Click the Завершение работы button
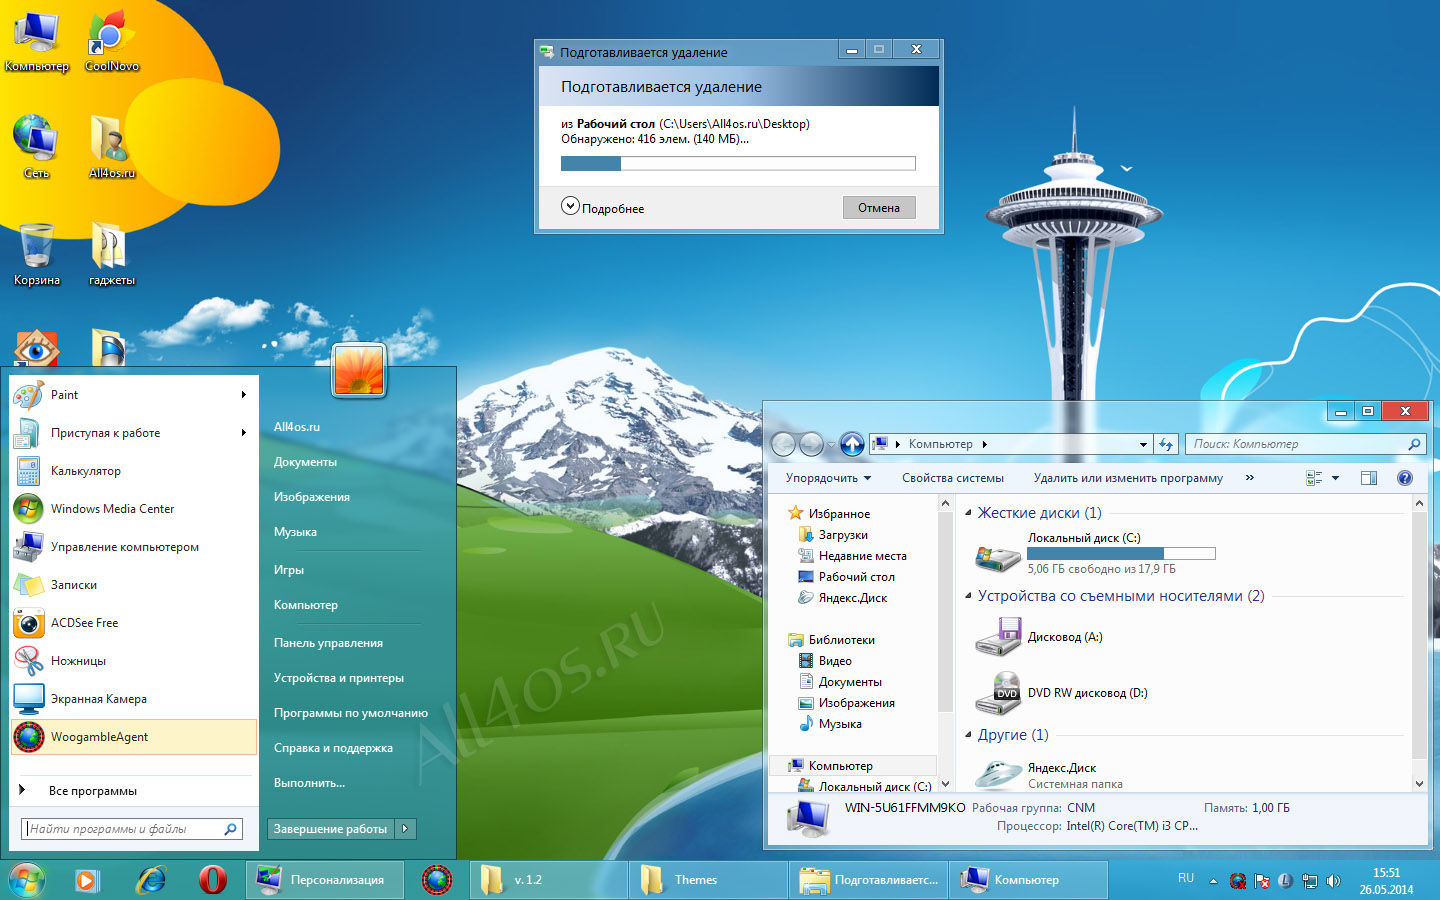 point(331,828)
